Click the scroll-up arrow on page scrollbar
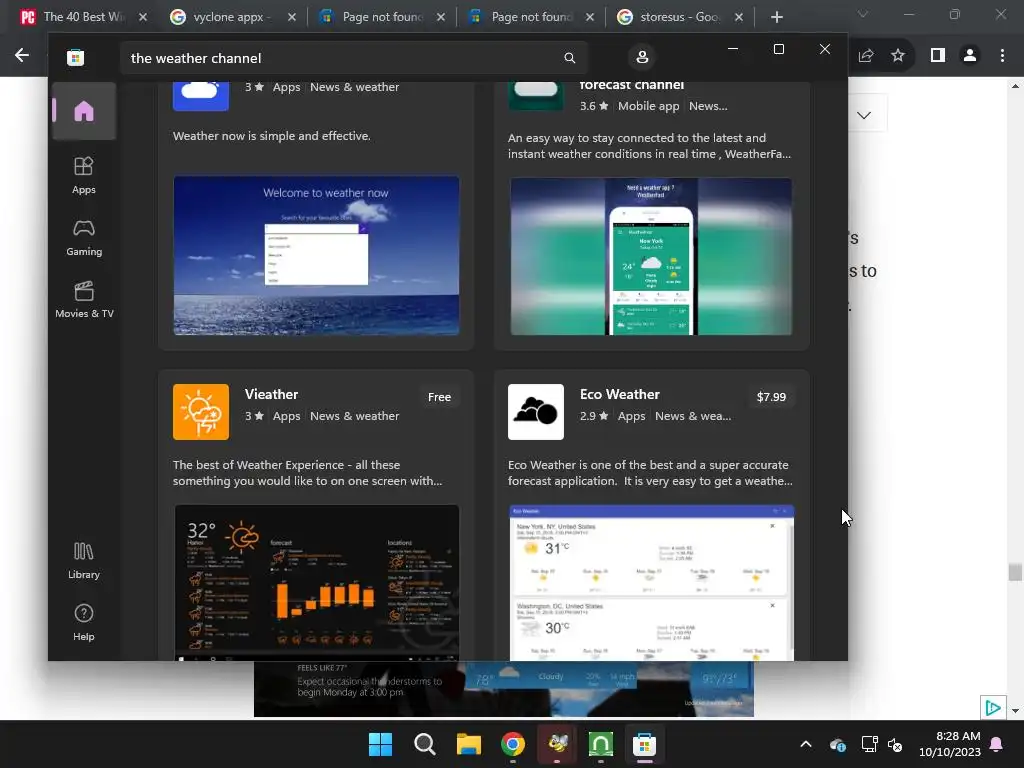The image size is (1024, 768). click(1015, 86)
